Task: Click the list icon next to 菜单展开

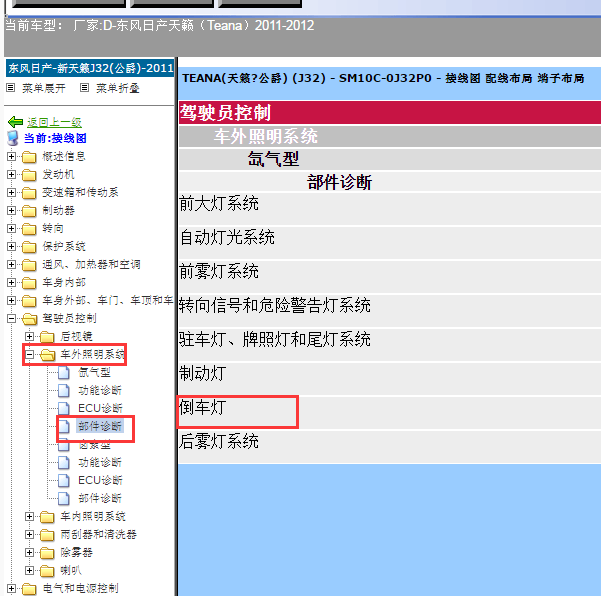Action: (x=11, y=88)
